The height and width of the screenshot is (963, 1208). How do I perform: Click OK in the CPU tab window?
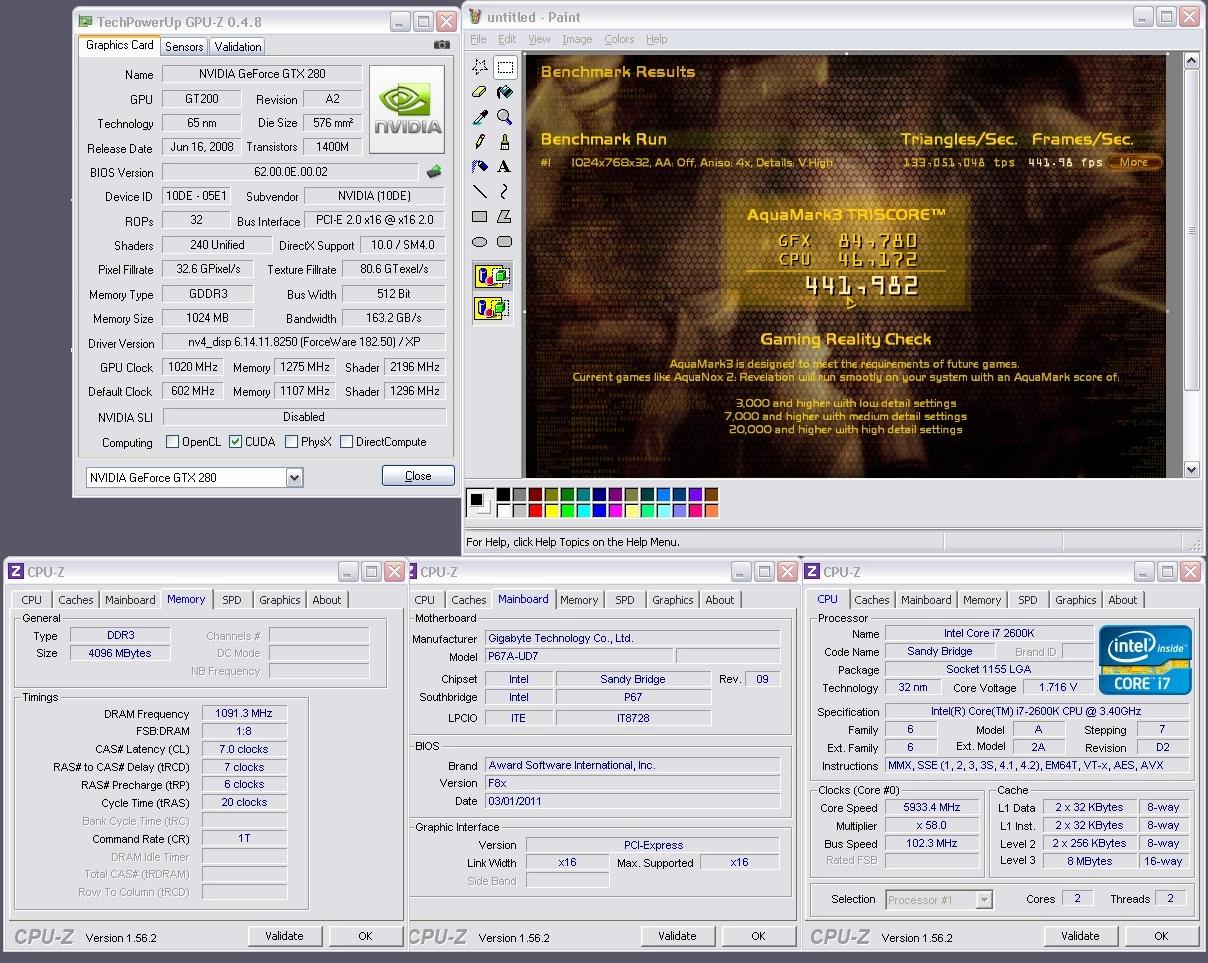coord(1161,936)
